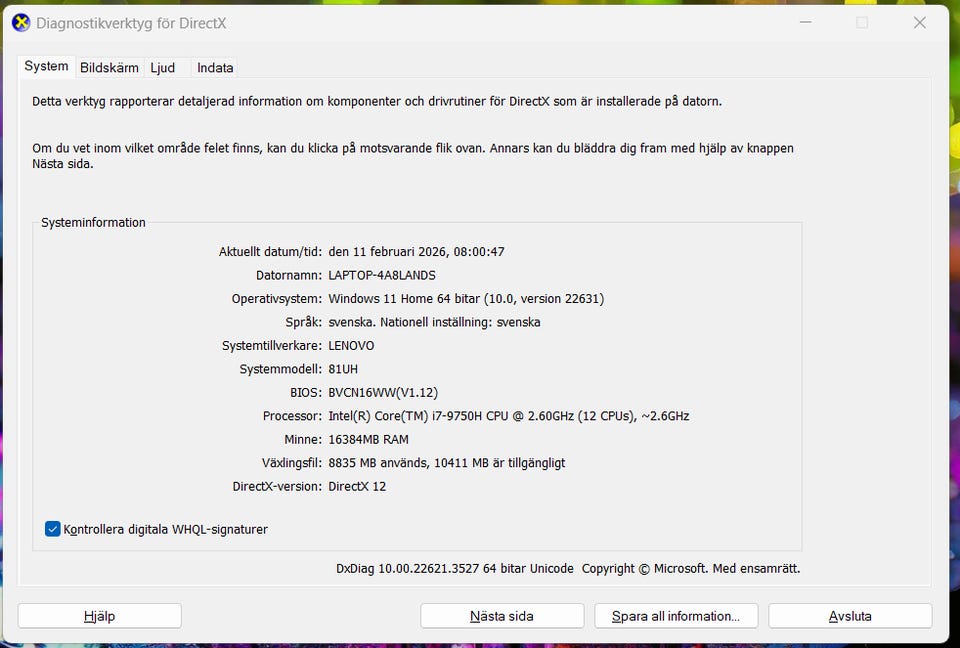This screenshot has width=960, height=648.
Task: Click the Systemmodell label
Action: pyautogui.click(x=280, y=369)
